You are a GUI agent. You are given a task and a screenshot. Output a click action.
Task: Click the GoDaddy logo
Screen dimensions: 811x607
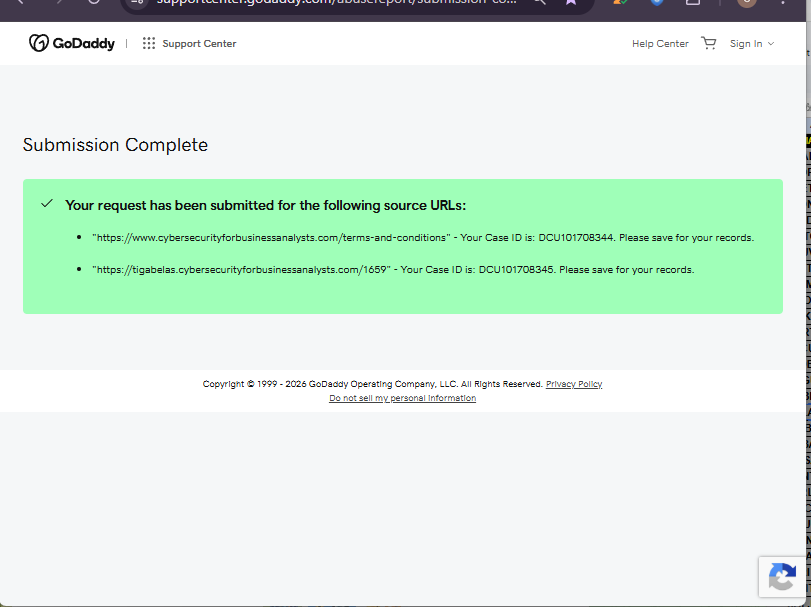pyautogui.click(x=72, y=43)
